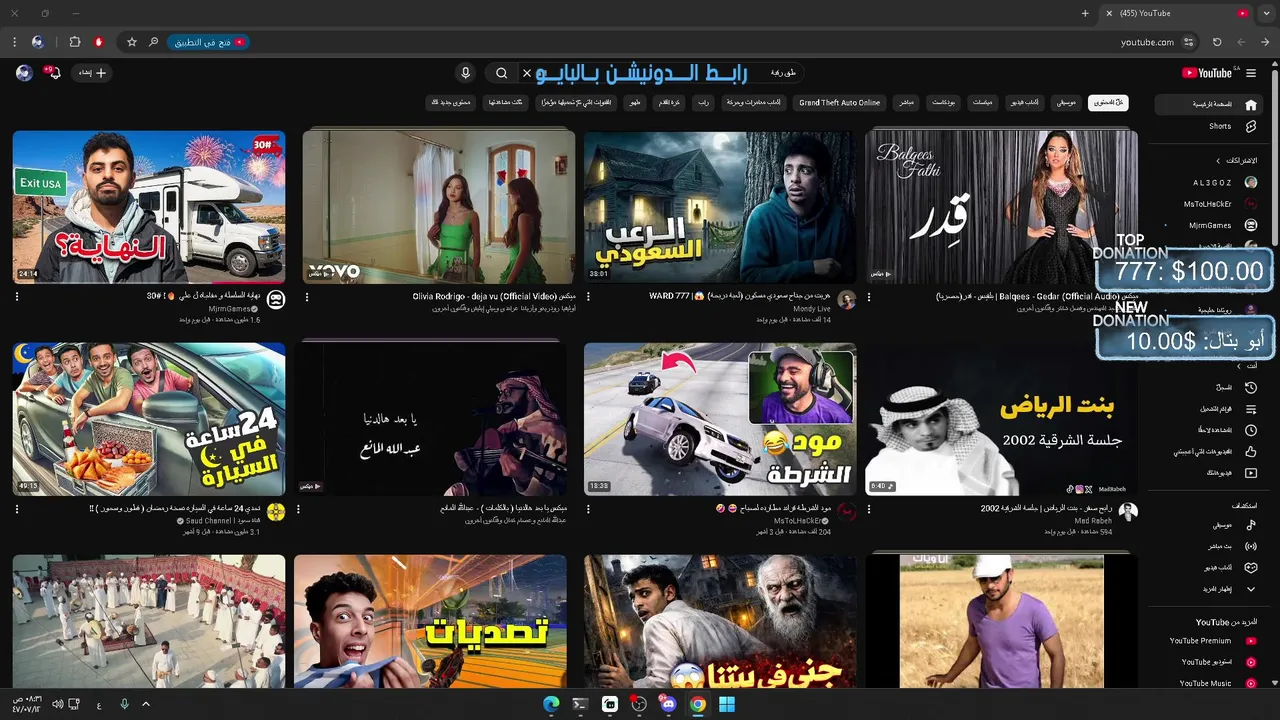Open a new tab with plus button

click(1085, 13)
